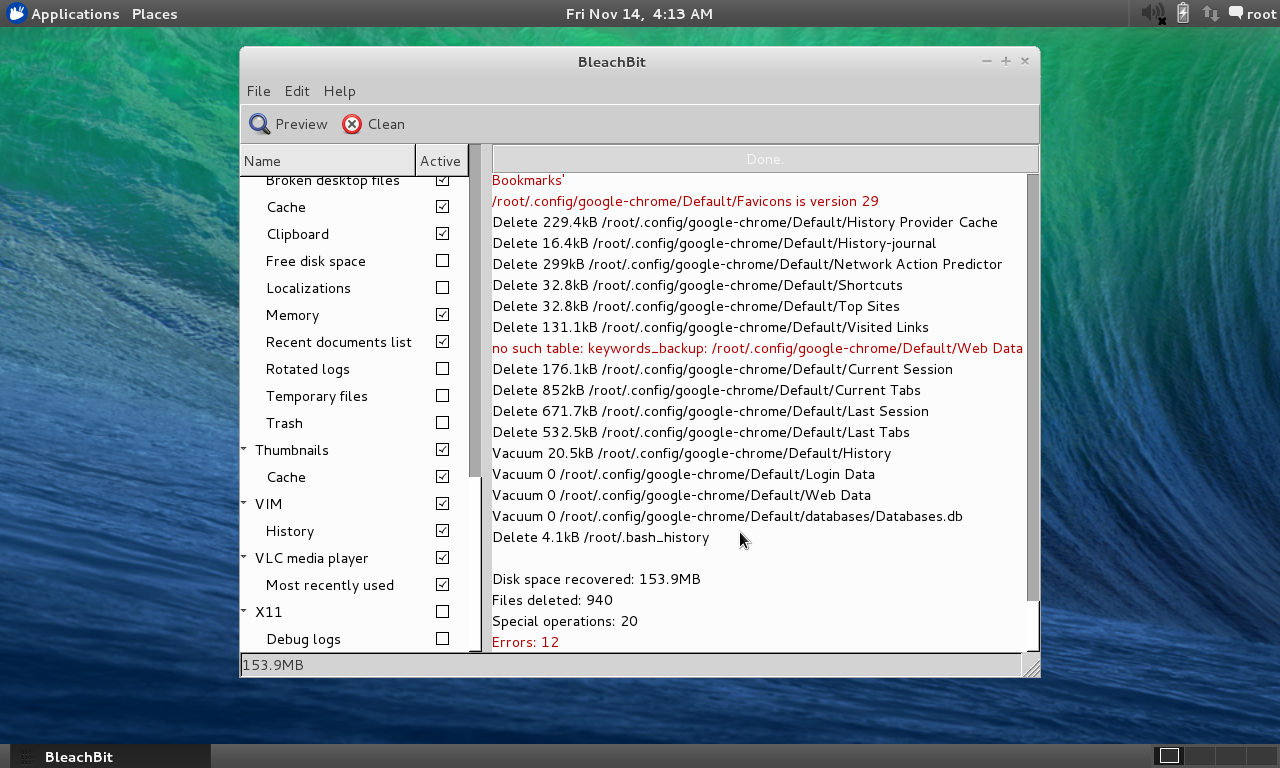Enable the Free disk space checkbox
Viewport: 1280px width, 768px height.
click(442, 260)
